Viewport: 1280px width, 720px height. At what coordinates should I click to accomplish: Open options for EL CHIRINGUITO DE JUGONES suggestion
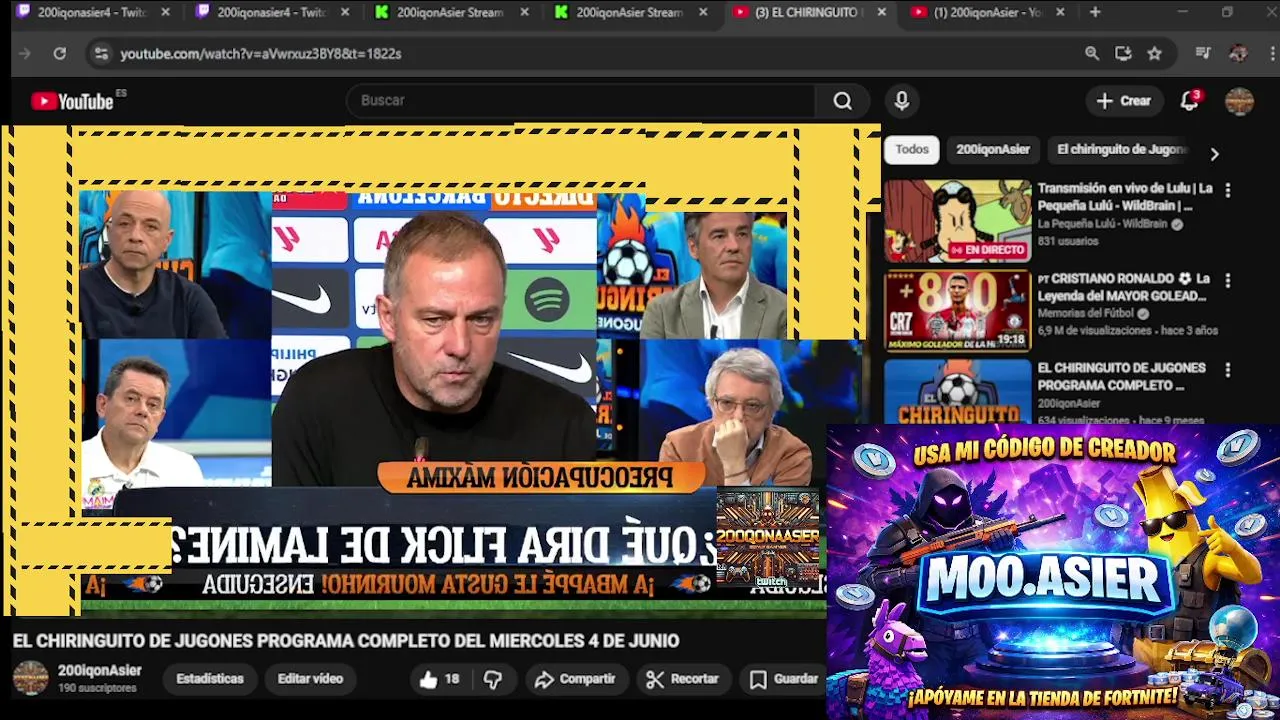(x=1228, y=370)
